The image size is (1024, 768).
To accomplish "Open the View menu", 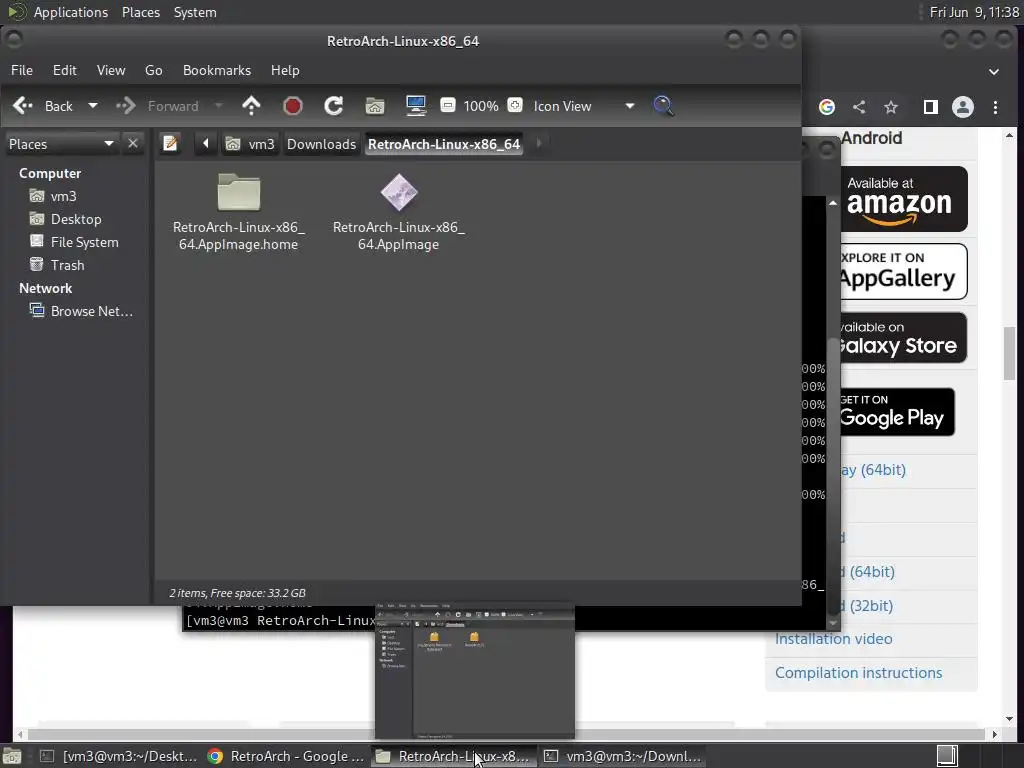I will (x=111, y=70).
